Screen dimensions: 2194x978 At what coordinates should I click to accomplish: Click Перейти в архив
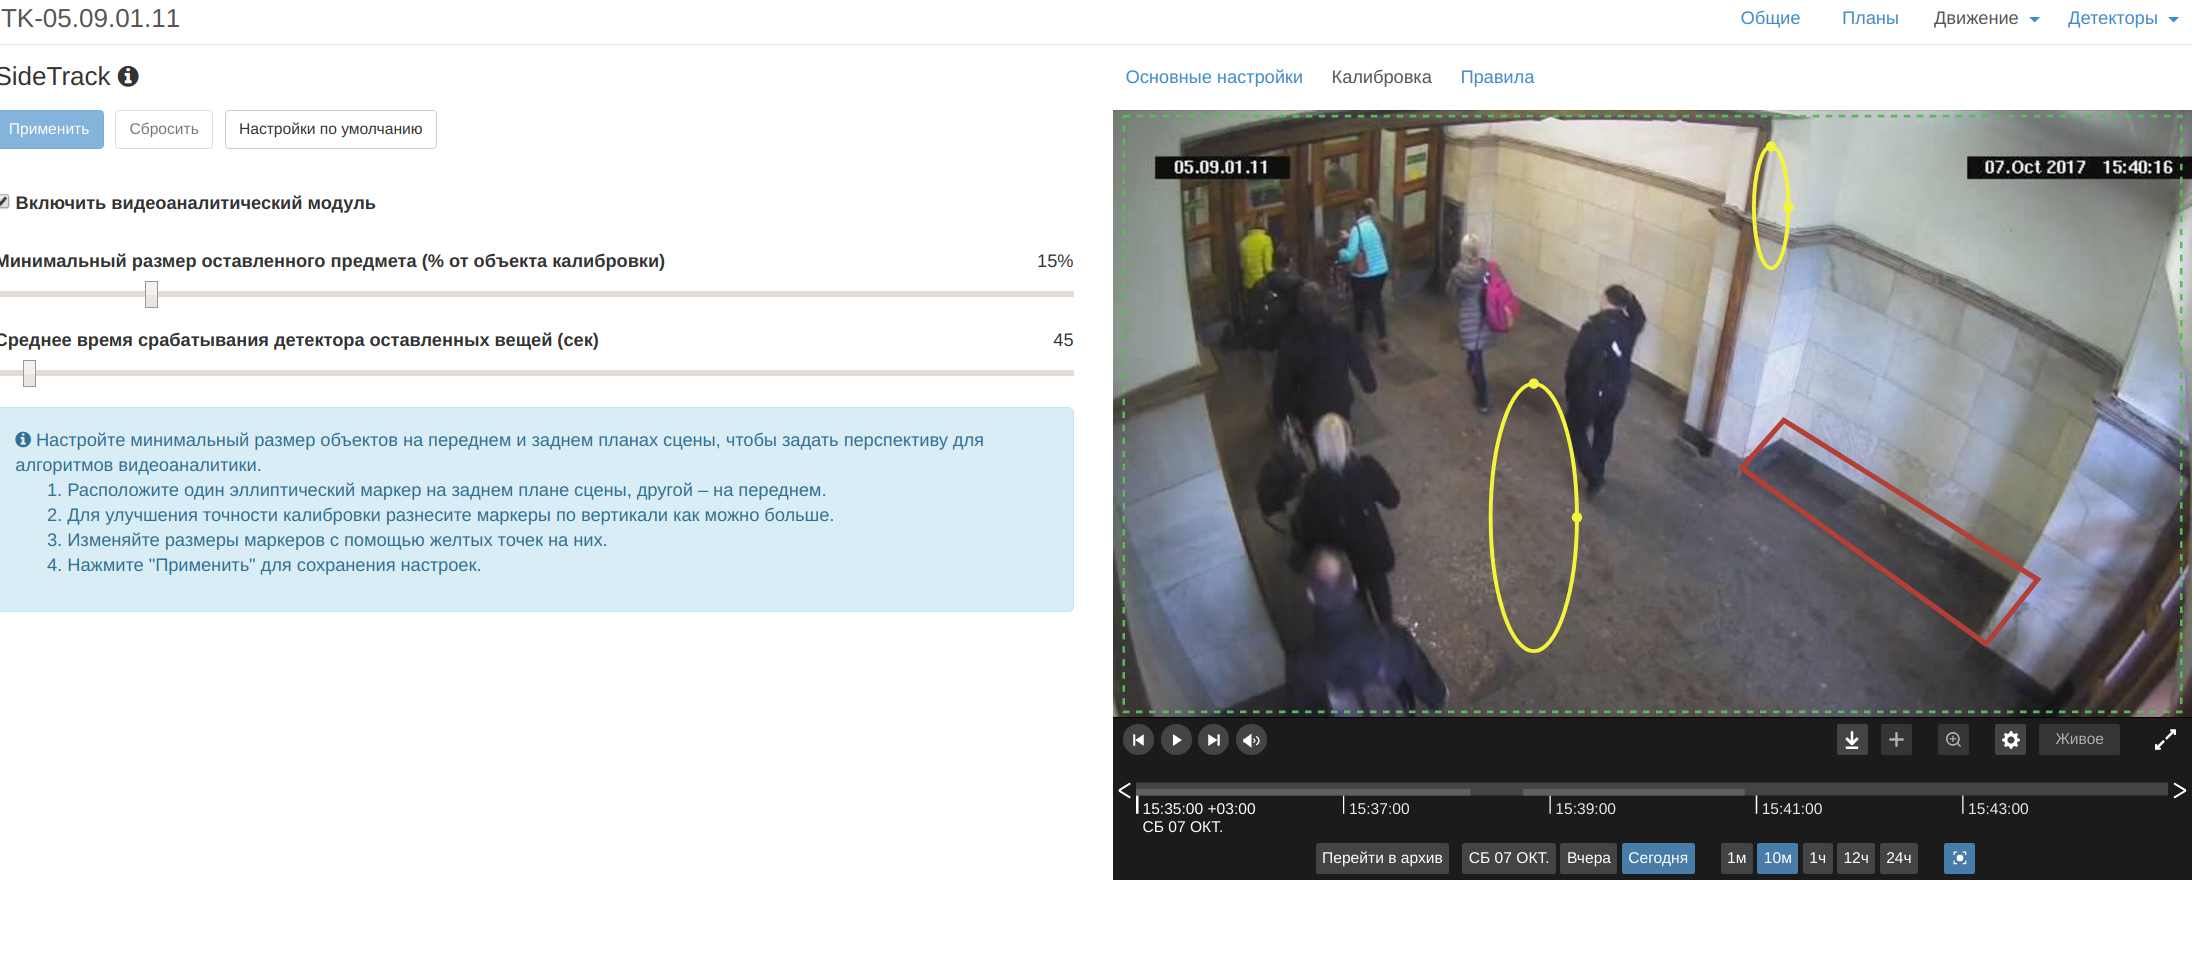[x=1382, y=858]
